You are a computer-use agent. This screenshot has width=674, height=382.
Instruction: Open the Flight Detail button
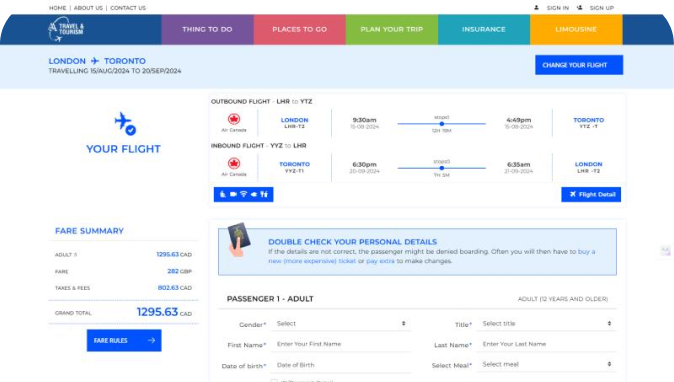point(591,194)
